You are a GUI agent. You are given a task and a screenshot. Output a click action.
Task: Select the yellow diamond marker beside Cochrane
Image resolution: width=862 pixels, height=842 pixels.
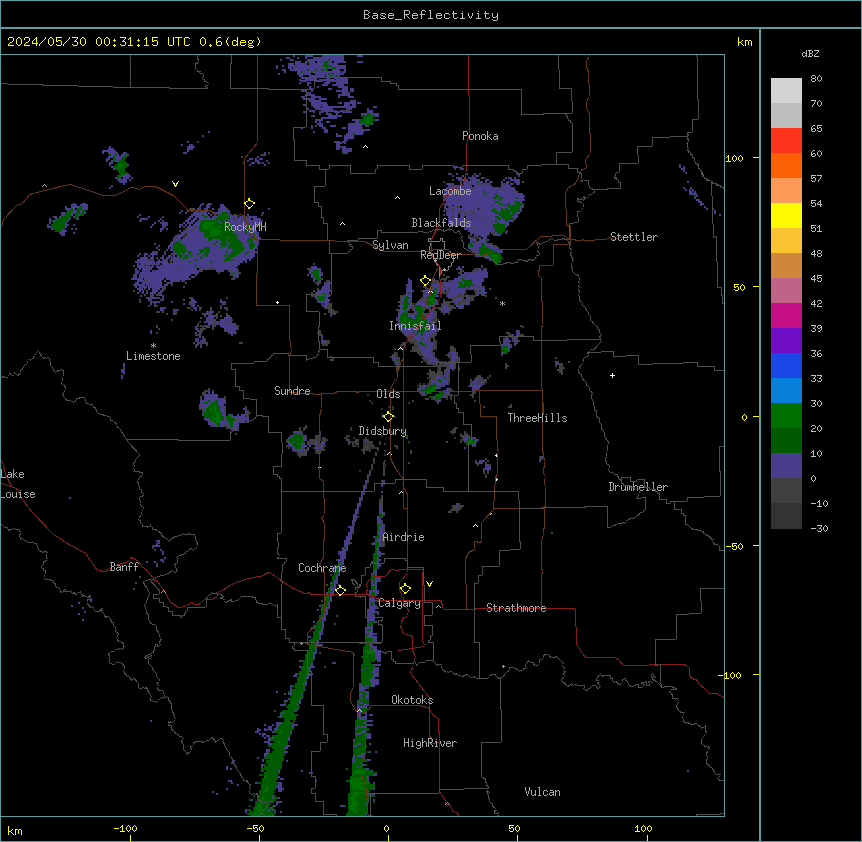340,590
